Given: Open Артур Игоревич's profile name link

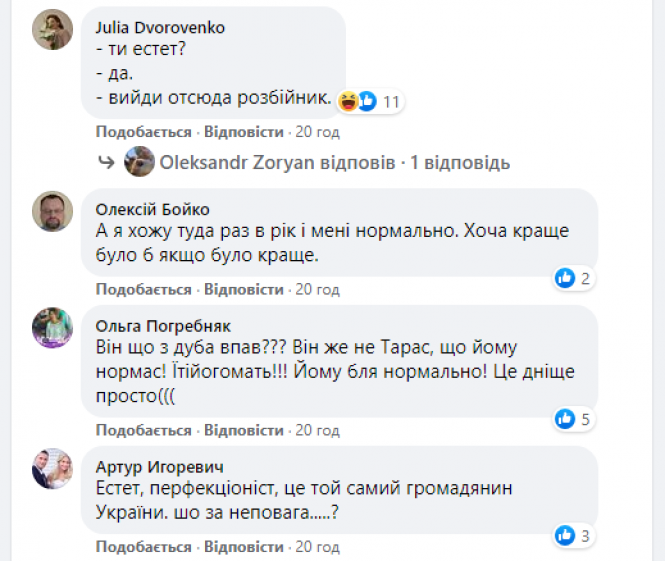Looking at the screenshot, I should click(158, 465).
